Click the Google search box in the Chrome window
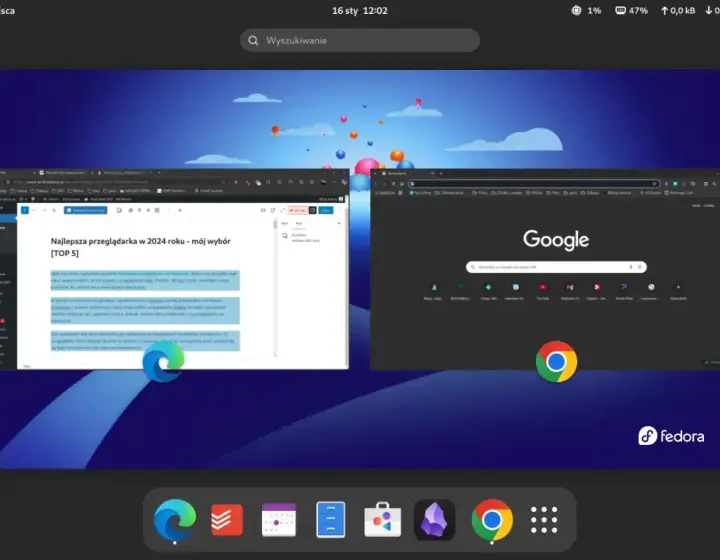The image size is (720, 560). [x=556, y=267]
